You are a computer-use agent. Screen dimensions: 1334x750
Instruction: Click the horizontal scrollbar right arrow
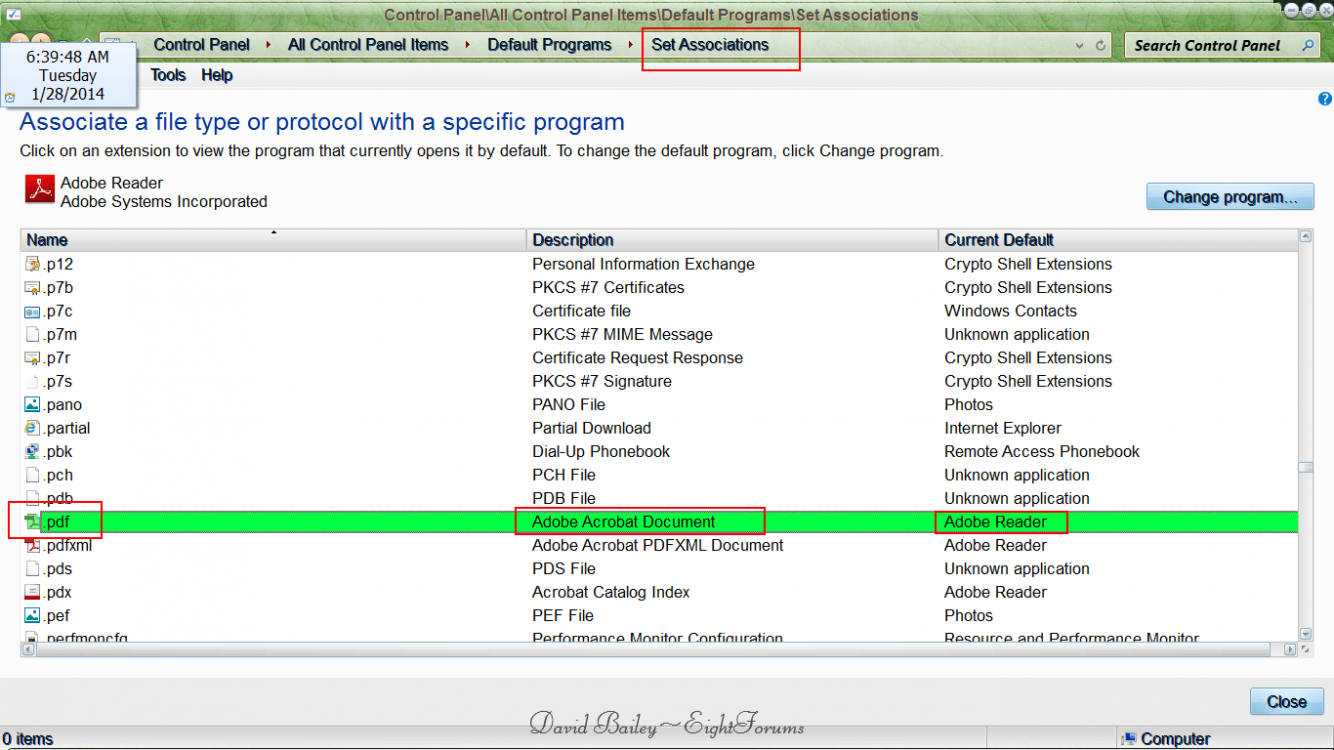tap(1290, 650)
